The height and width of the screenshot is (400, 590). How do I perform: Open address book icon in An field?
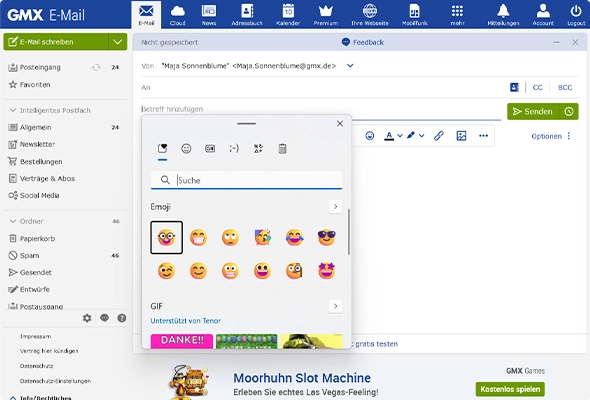click(x=514, y=87)
